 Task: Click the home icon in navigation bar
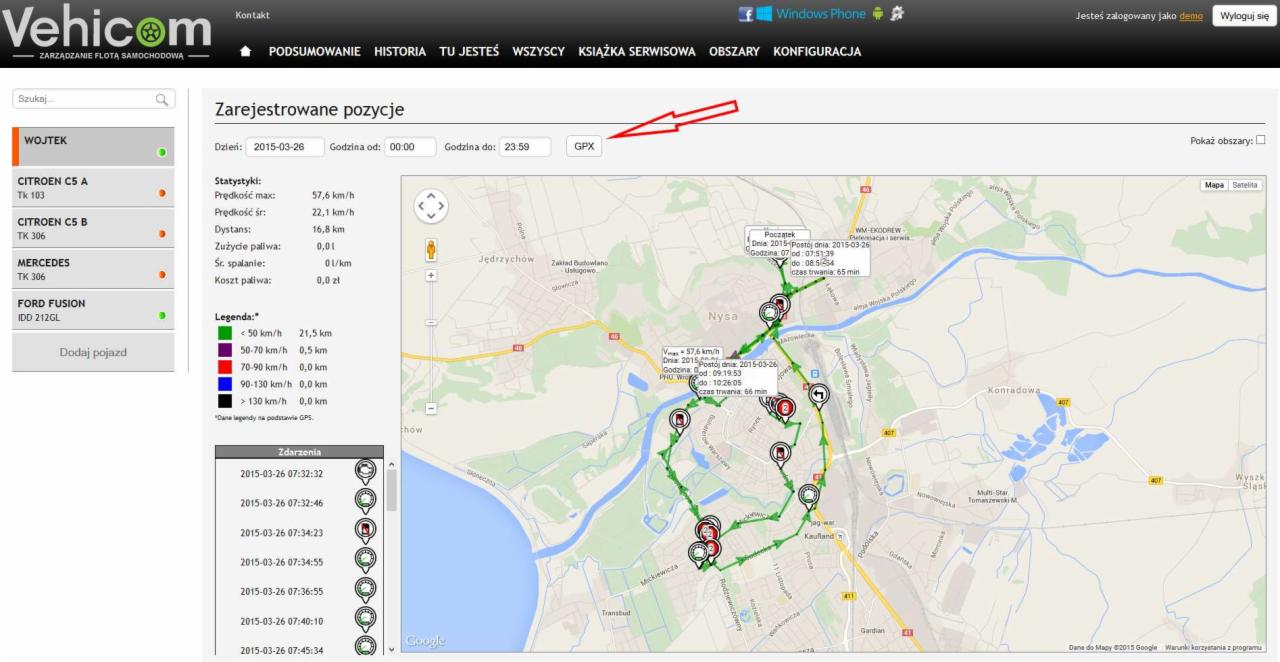[x=246, y=52]
